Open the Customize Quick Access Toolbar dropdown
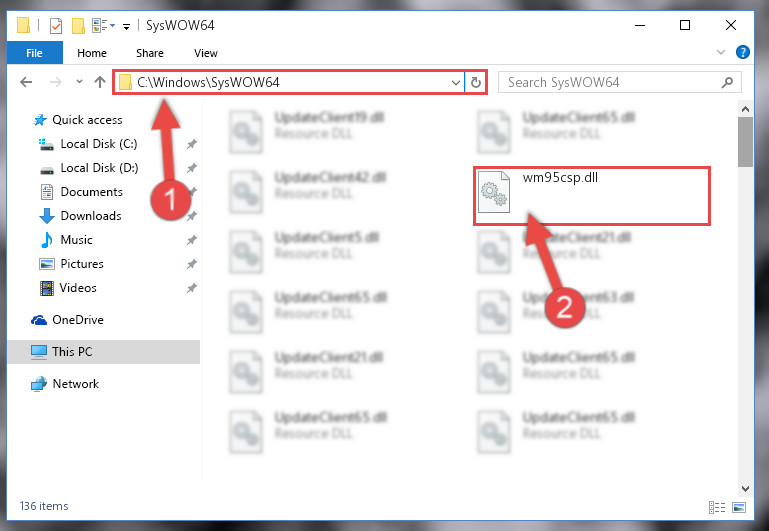 127,26
